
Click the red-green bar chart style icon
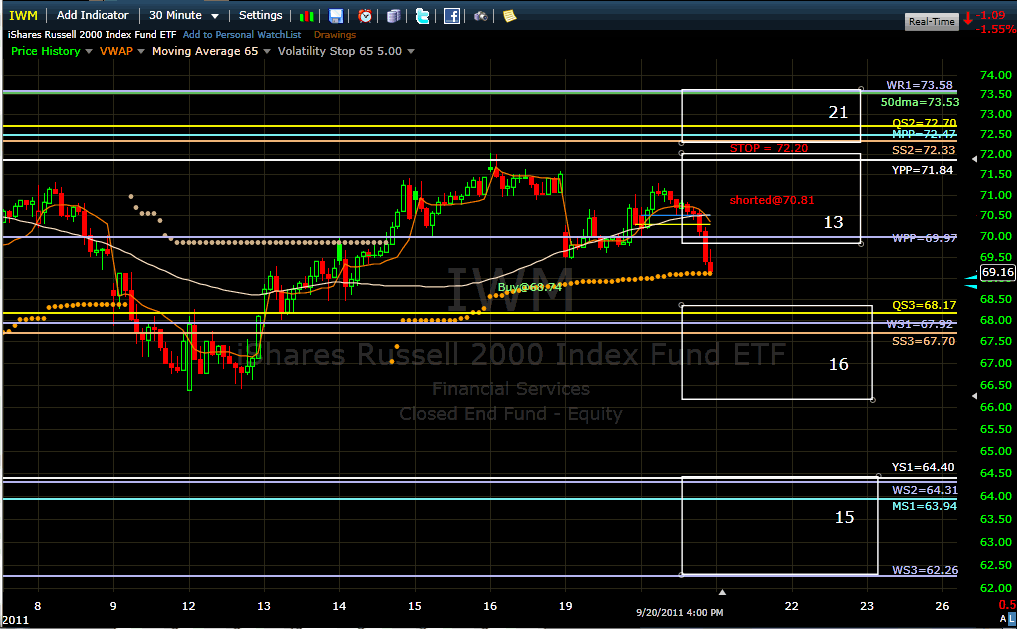click(307, 16)
